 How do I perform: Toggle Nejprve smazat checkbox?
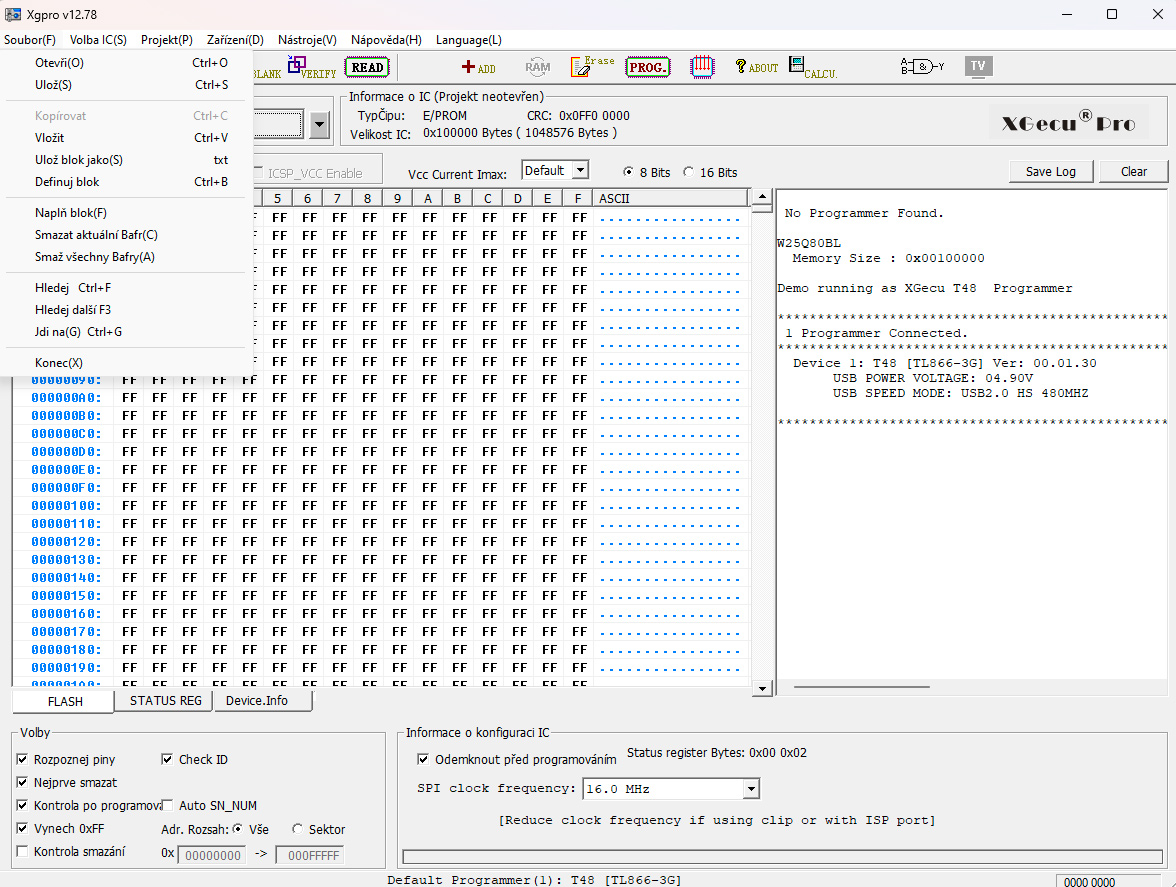22,782
